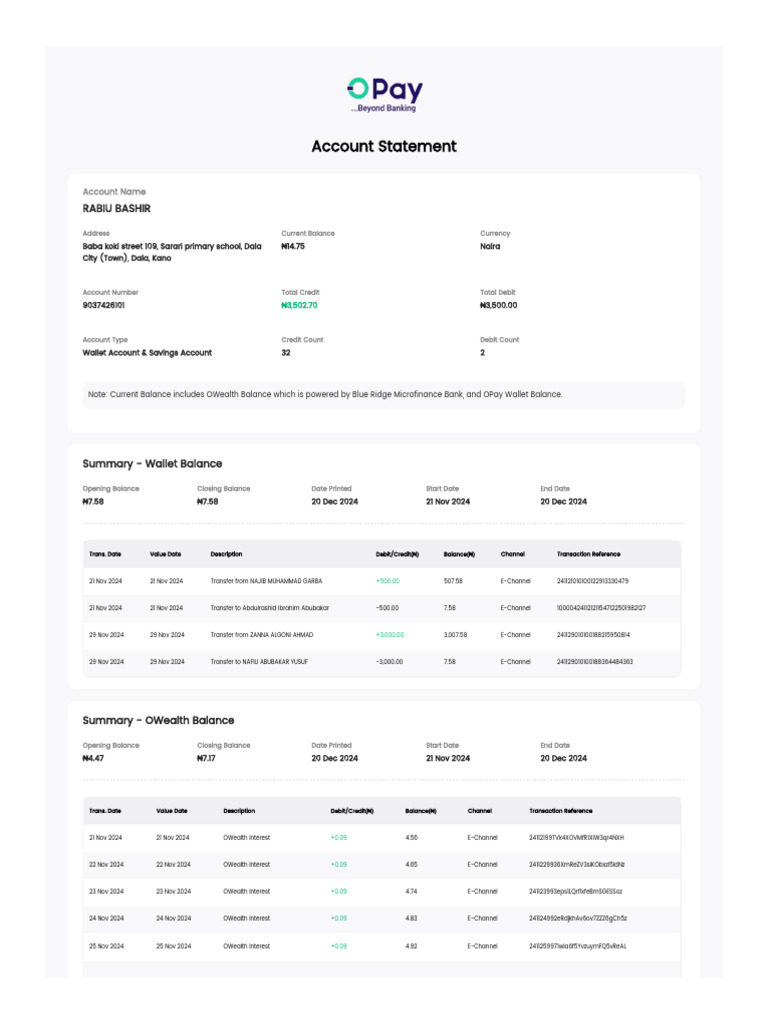Click balance value '507.58'
Screen dimensions: 768x1024
click(x=453, y=581)
